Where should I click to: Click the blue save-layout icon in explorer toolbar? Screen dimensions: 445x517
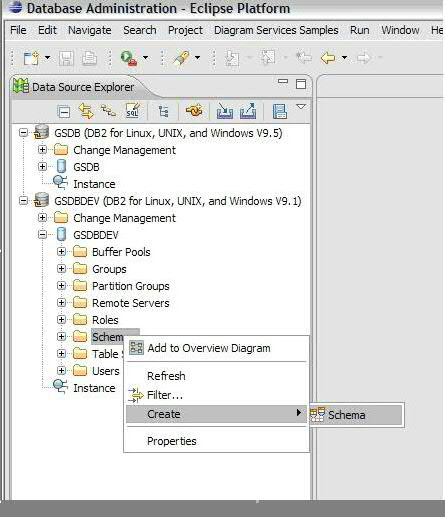pyautogui.click(x=280, y=111)
